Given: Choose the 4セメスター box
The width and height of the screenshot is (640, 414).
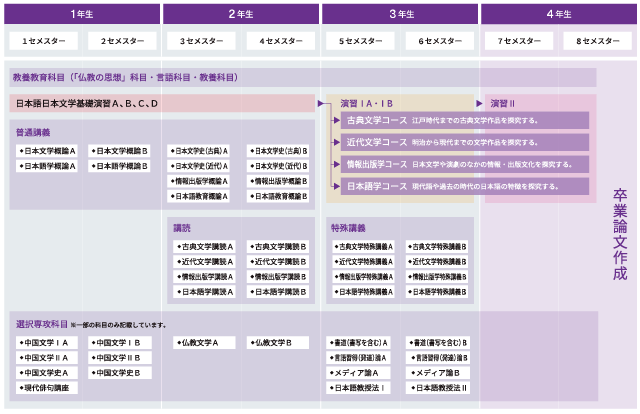Looking at the screenshot, I should tap(277, 42).
